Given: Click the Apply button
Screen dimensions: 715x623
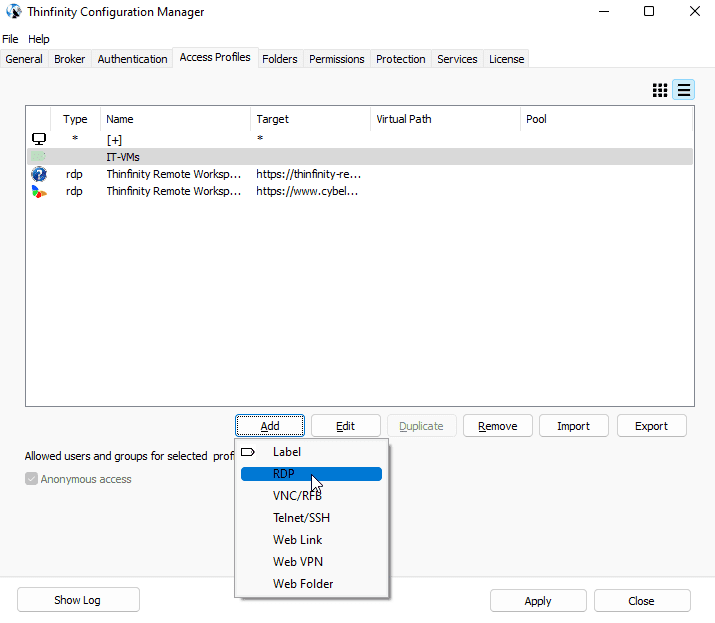Looking at the screenshot, I should pyautogui.click(x=538, y=601).
